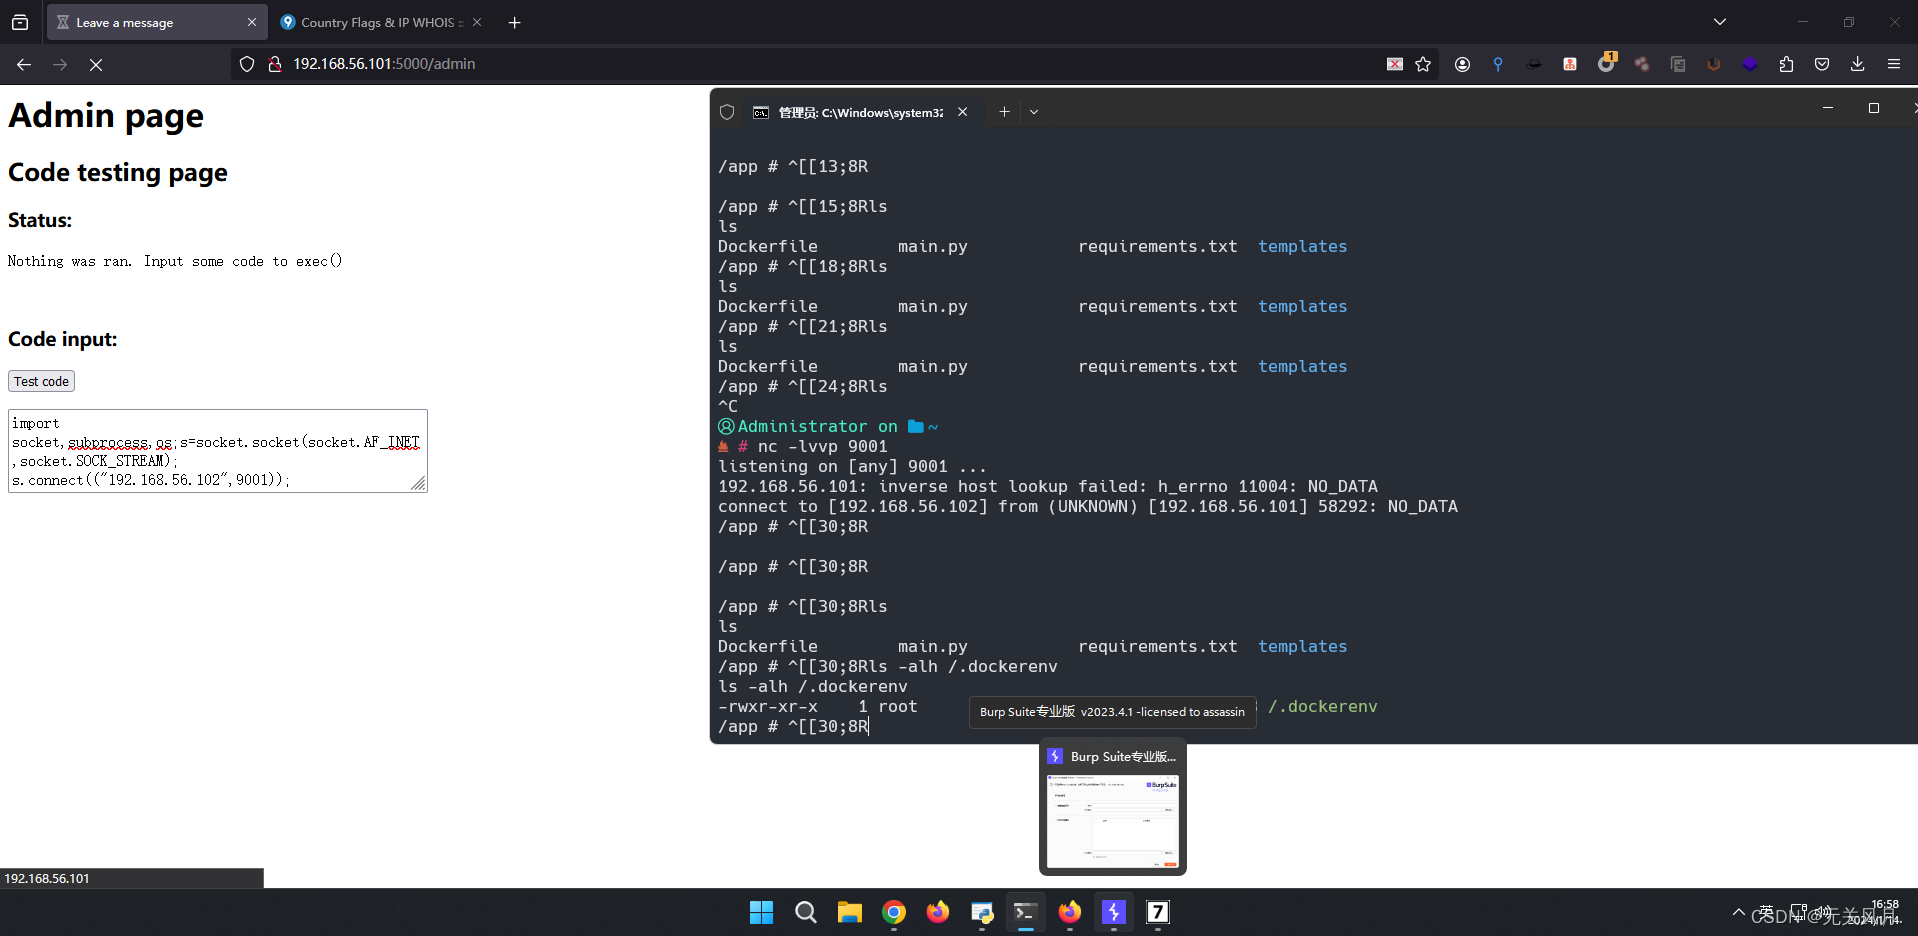Click the shield icon in terminal title bar

[x=727, y=112]
